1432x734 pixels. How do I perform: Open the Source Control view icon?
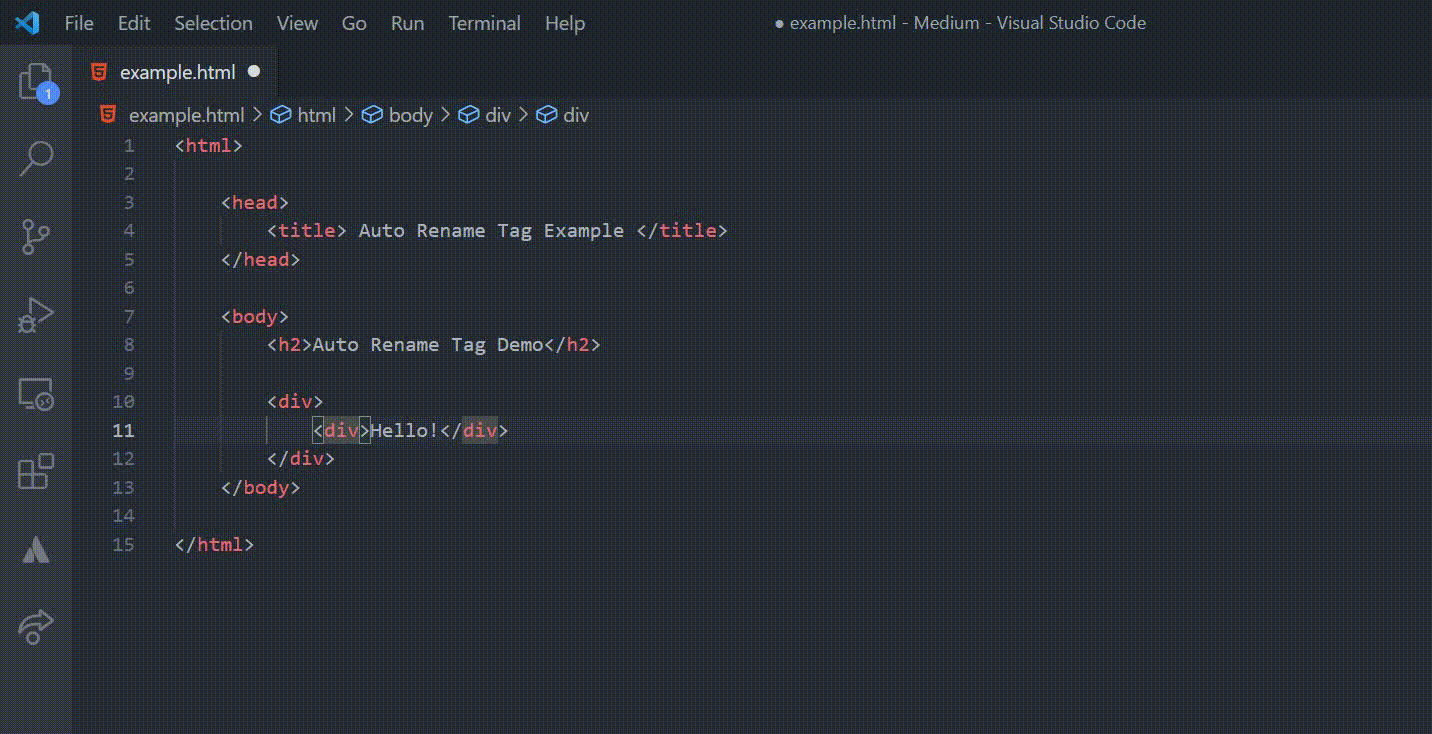tap(36, 237)
